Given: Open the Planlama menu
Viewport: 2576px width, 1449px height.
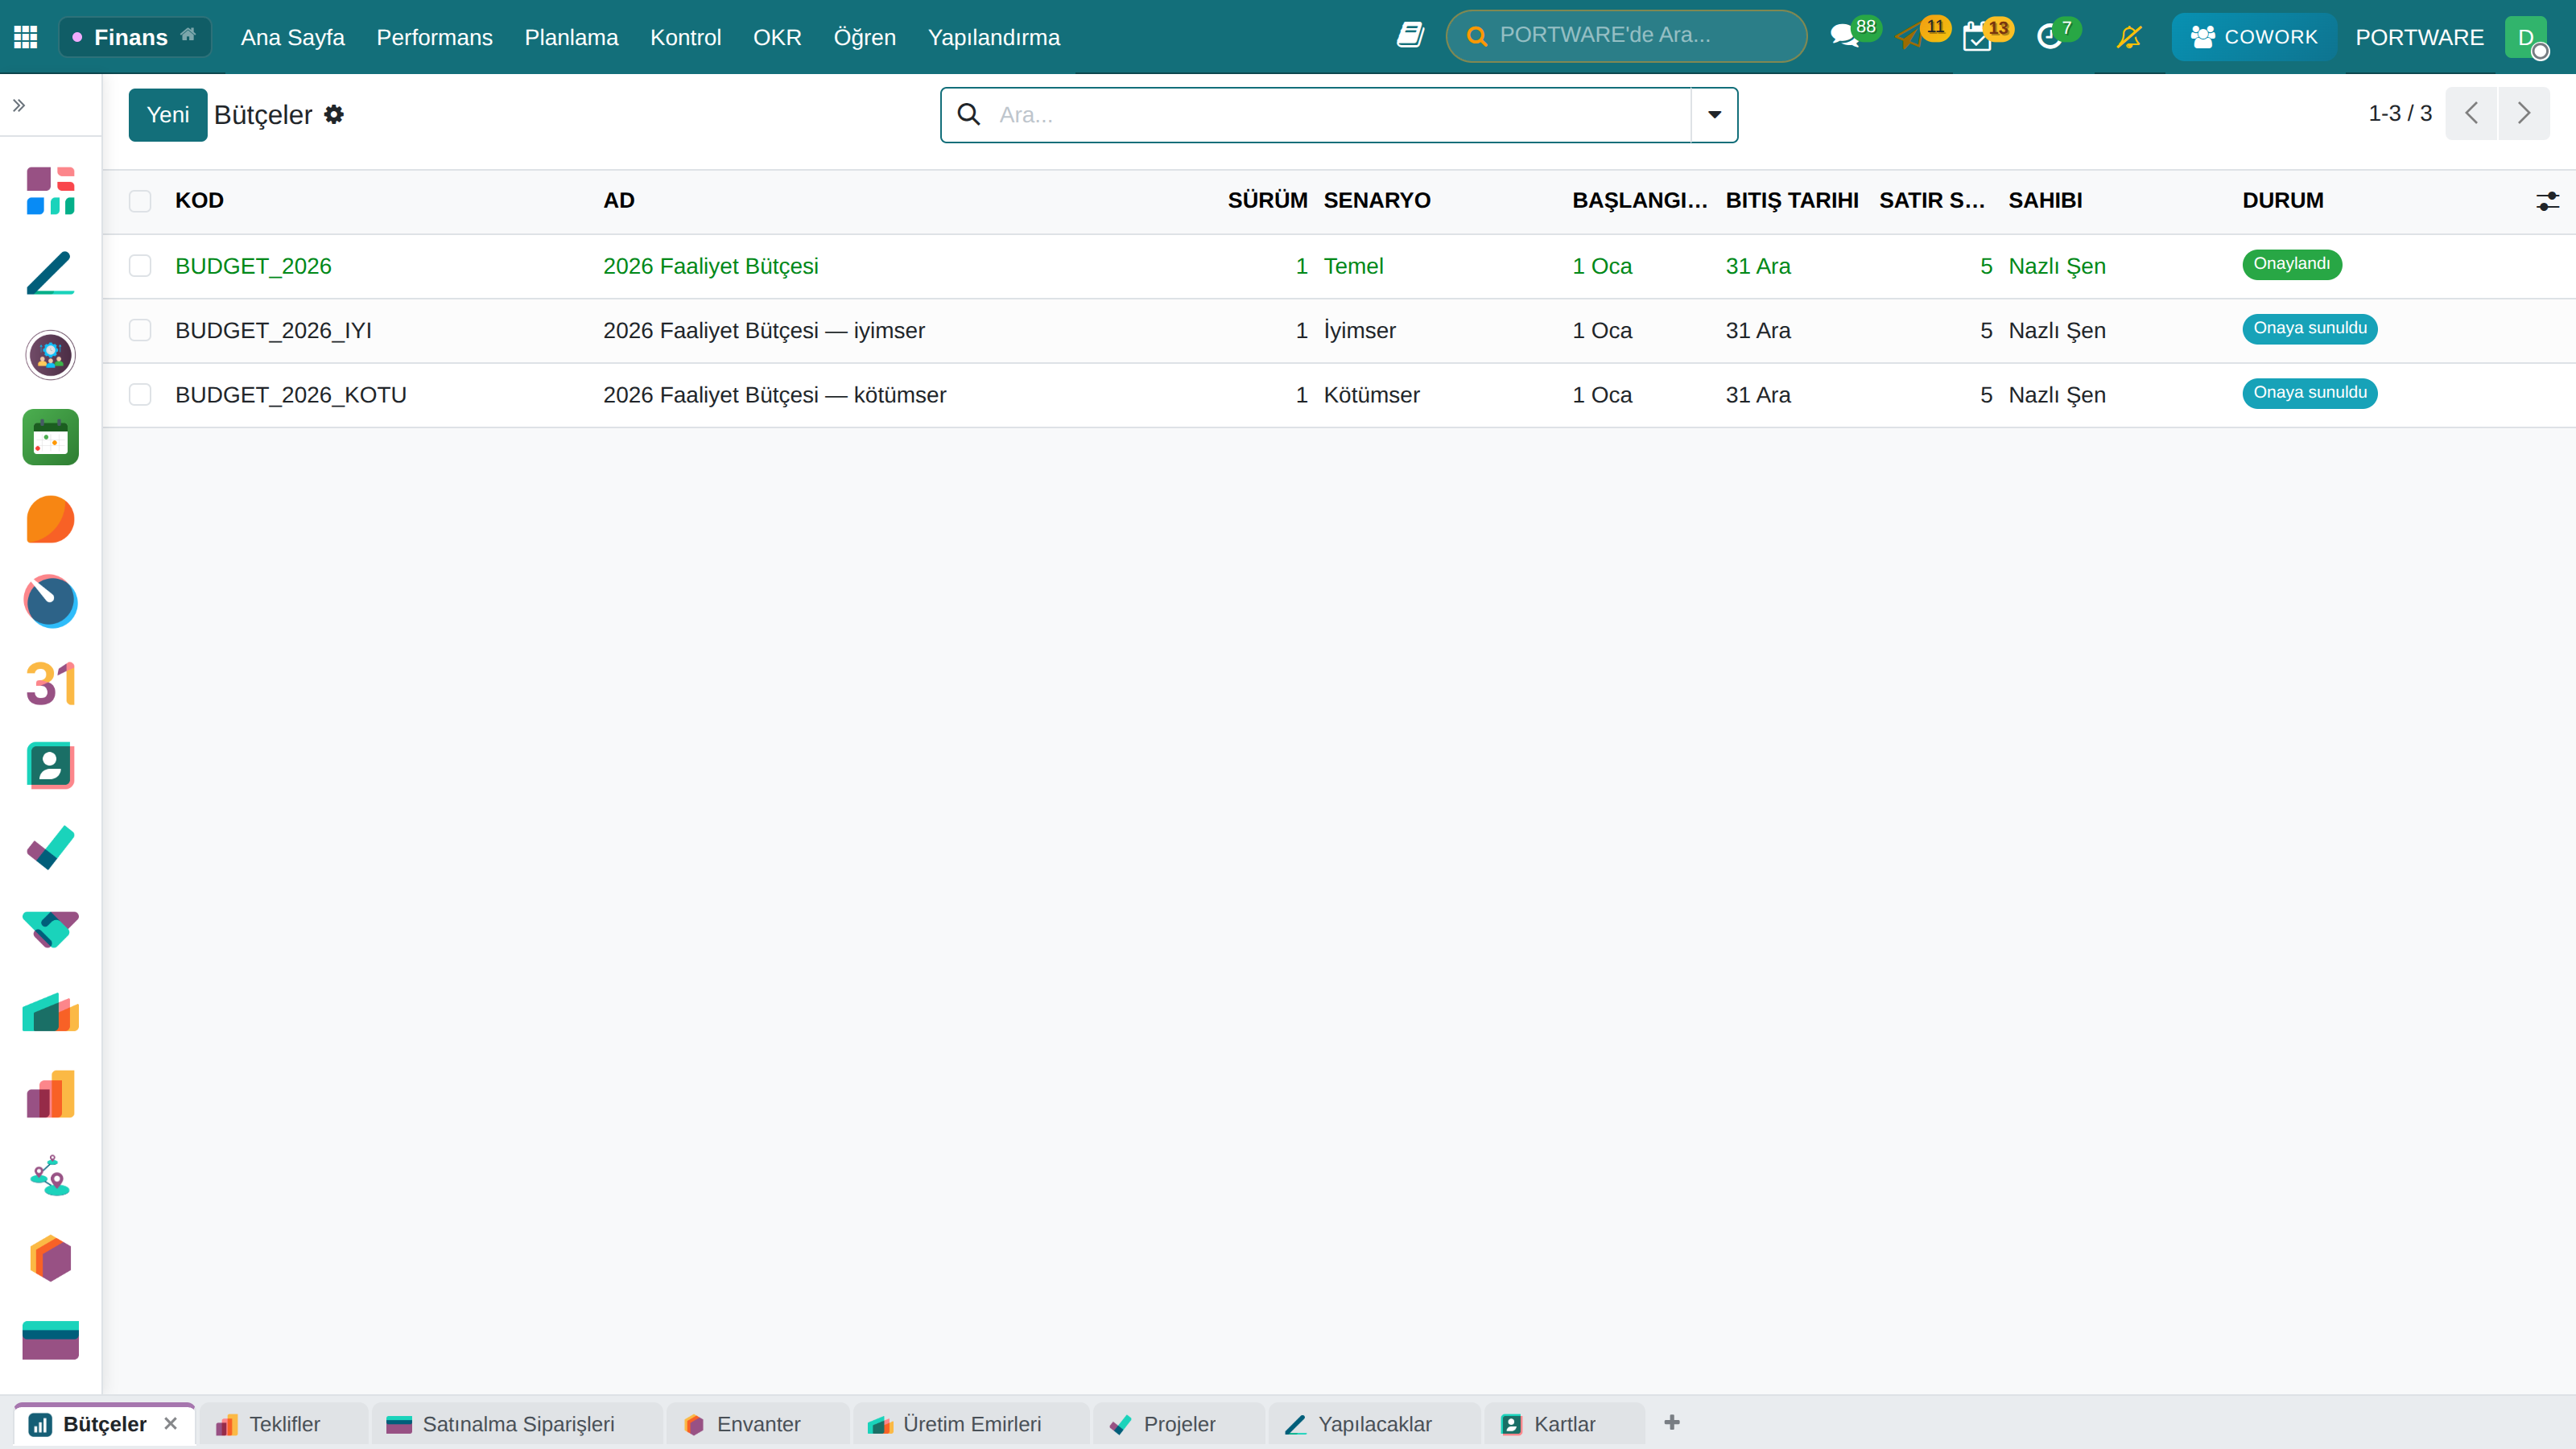Looking at the screenshot, I should coord(571,37).
